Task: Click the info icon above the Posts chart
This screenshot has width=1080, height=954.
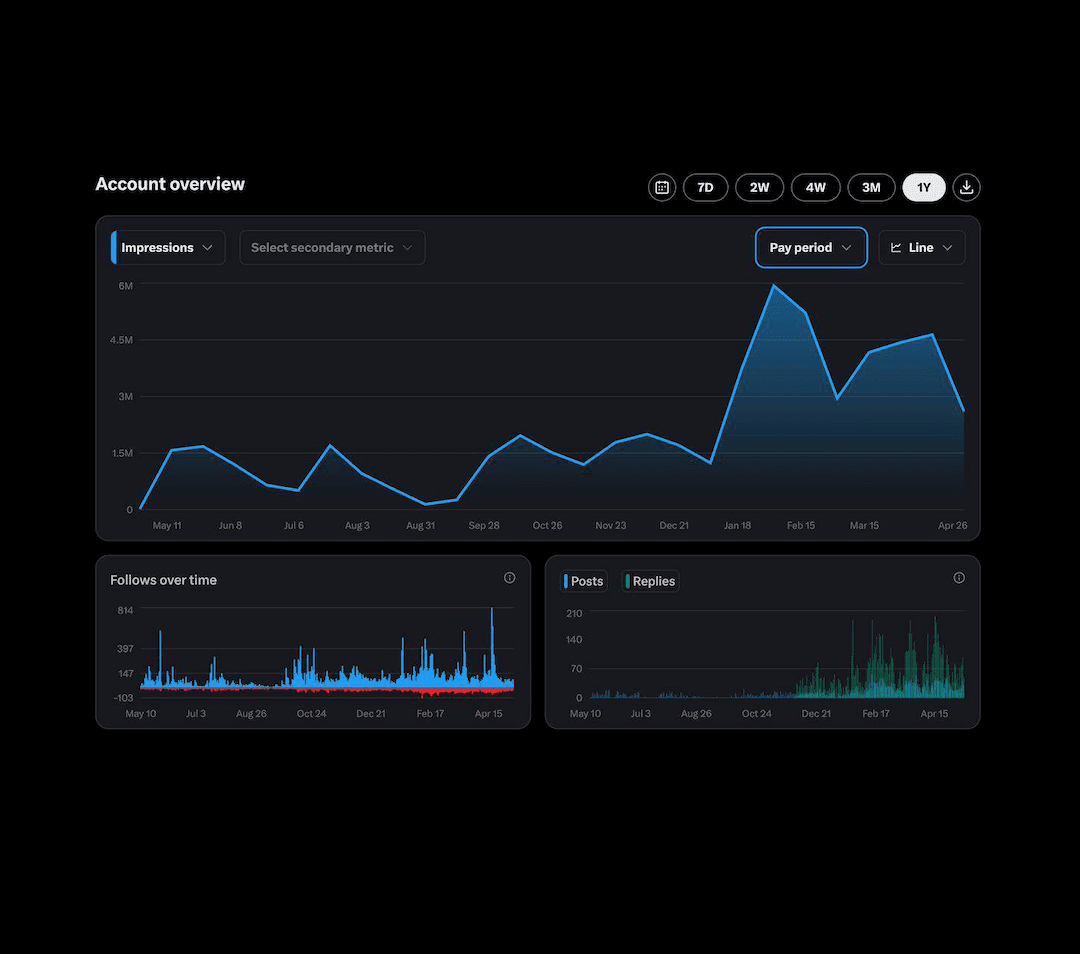Action: (959, 577)
